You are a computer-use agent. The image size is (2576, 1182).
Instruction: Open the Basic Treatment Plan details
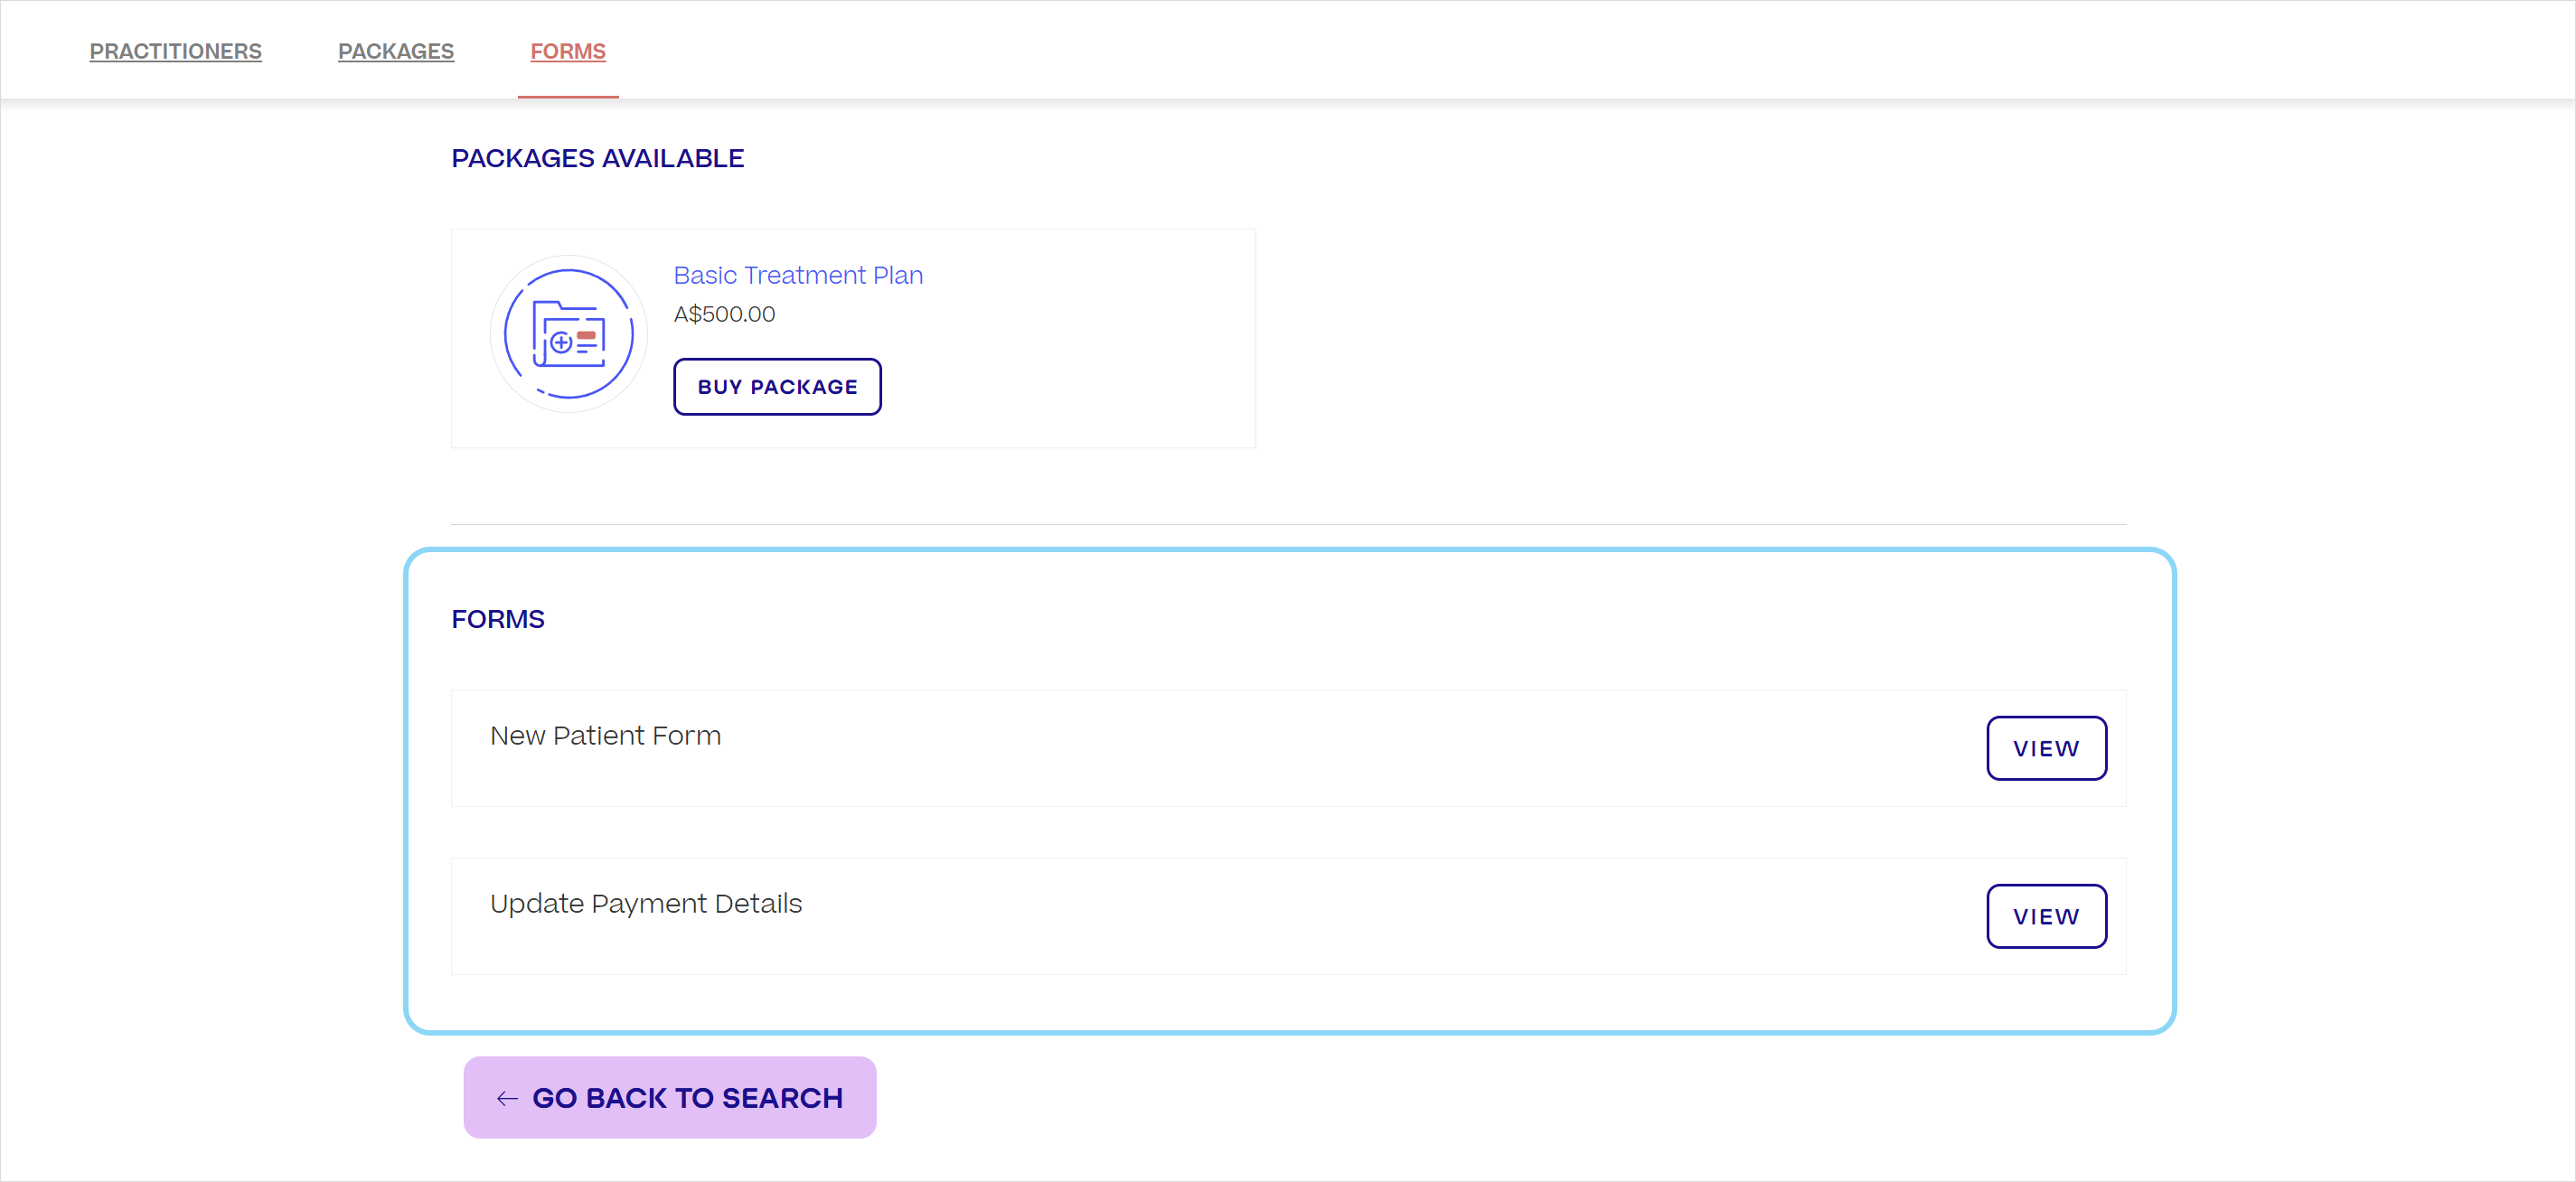coord(797,275)
